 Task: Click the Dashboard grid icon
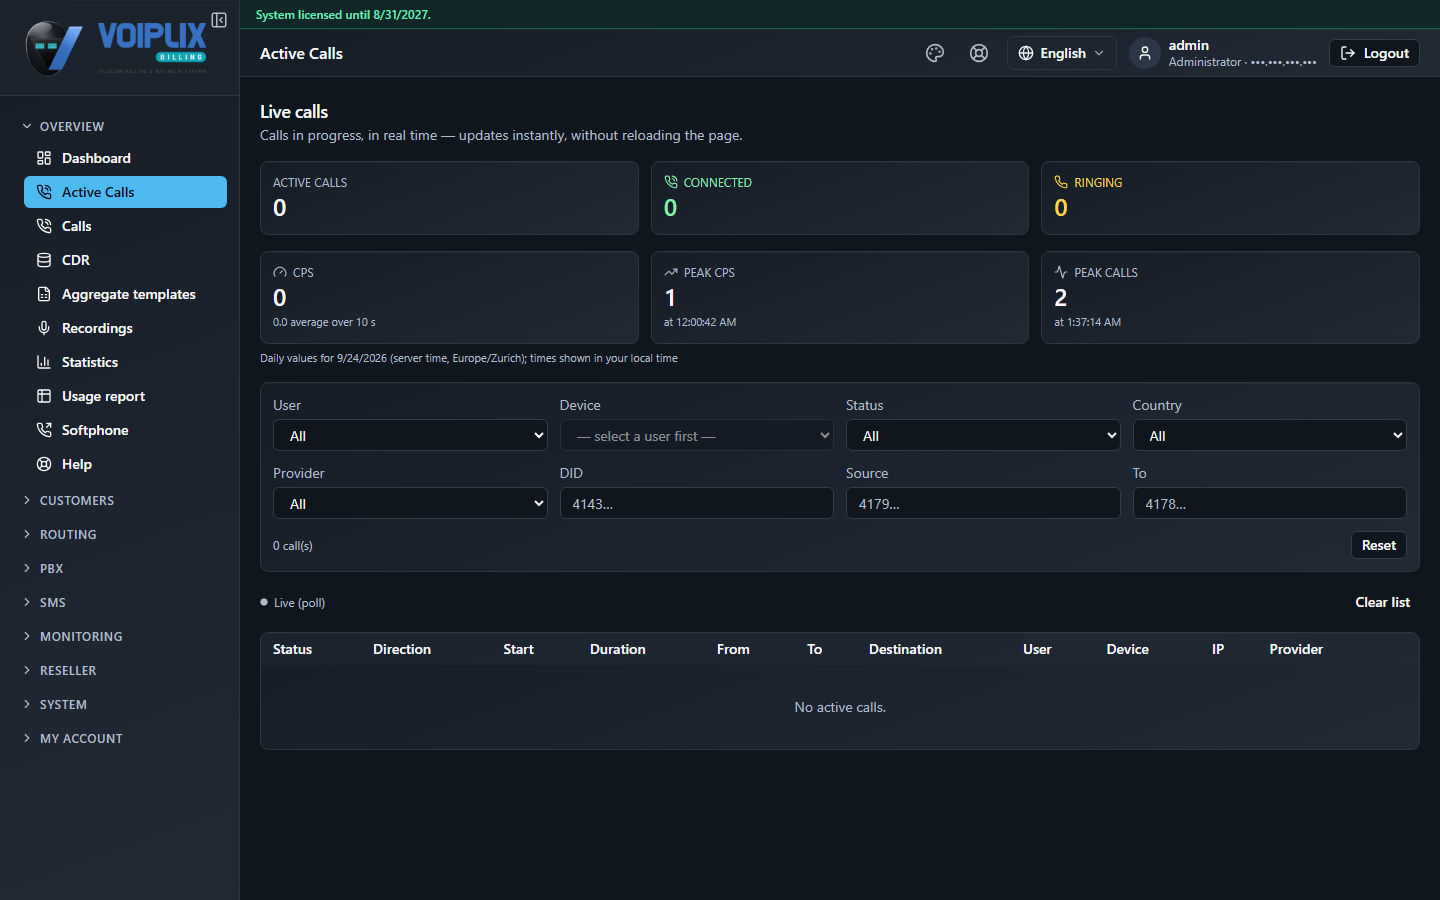44,158
